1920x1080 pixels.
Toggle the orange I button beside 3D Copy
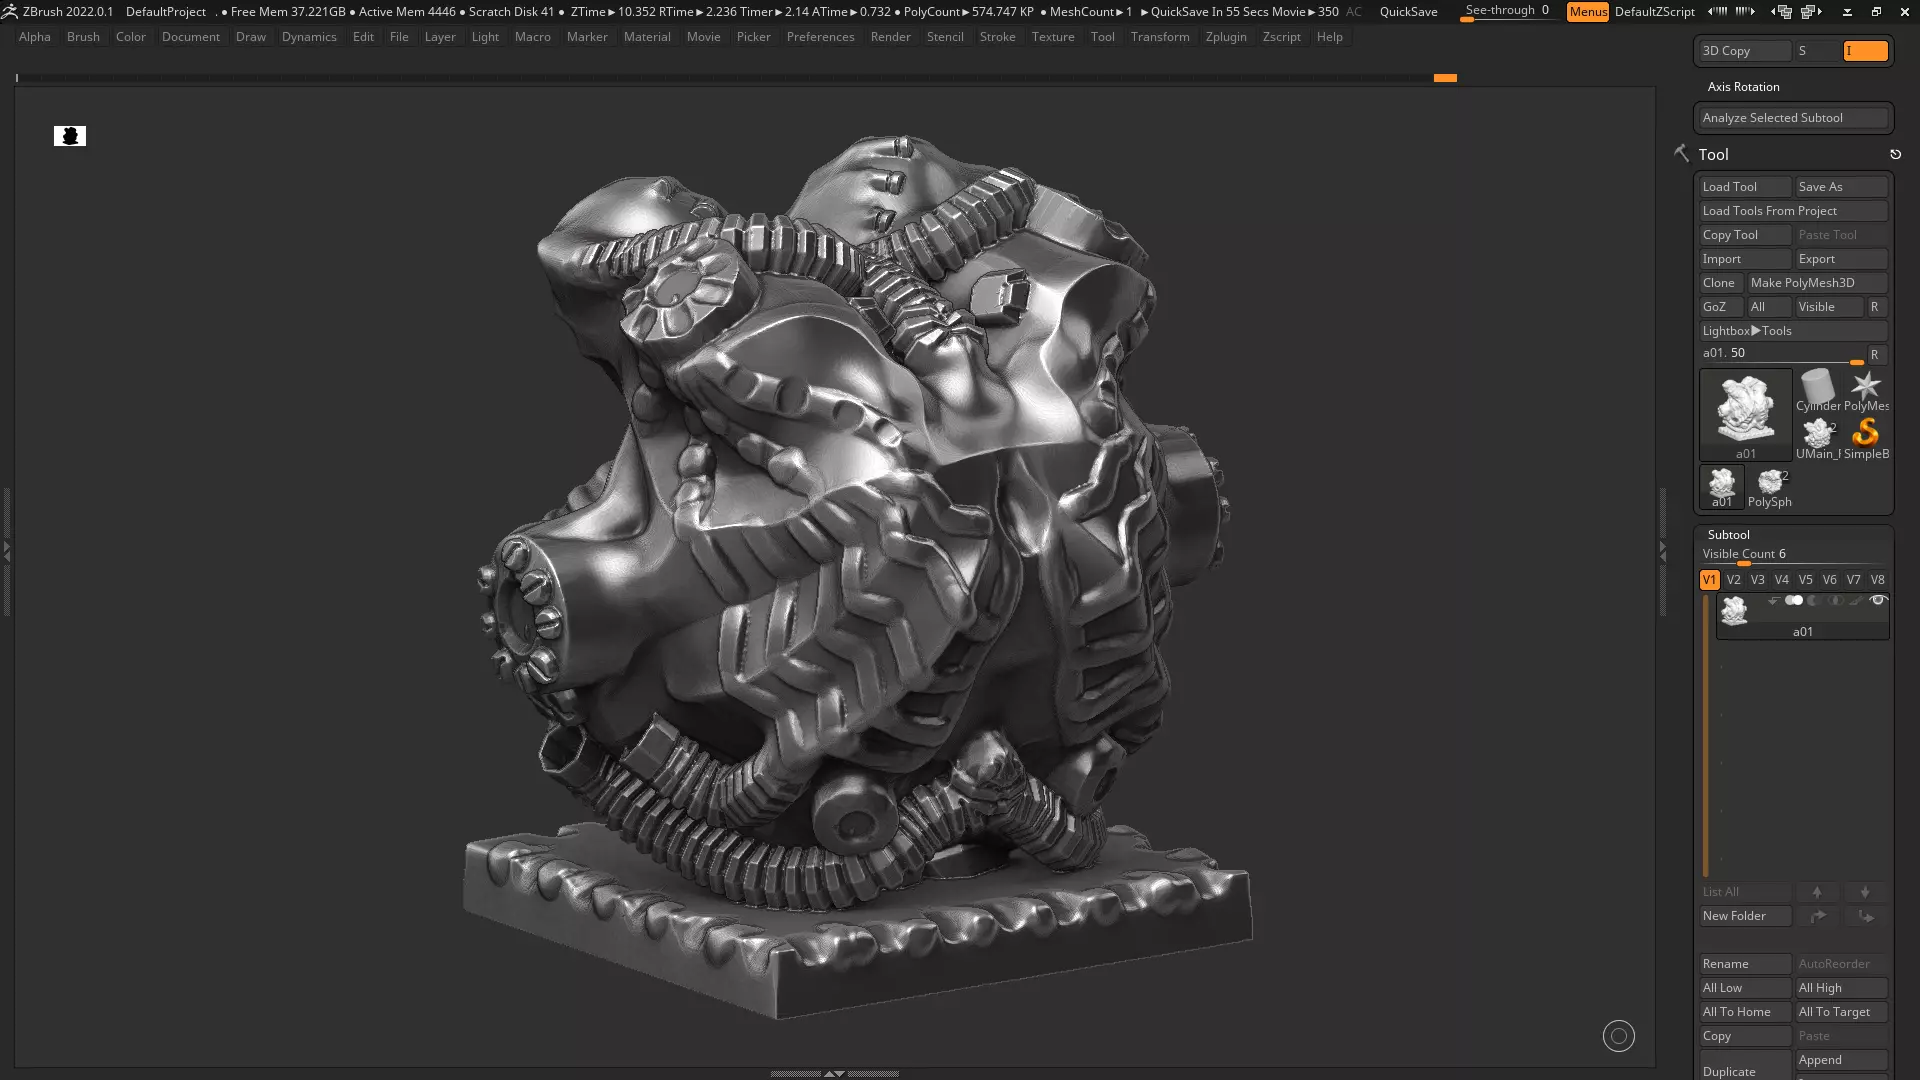coord(1865,51)
